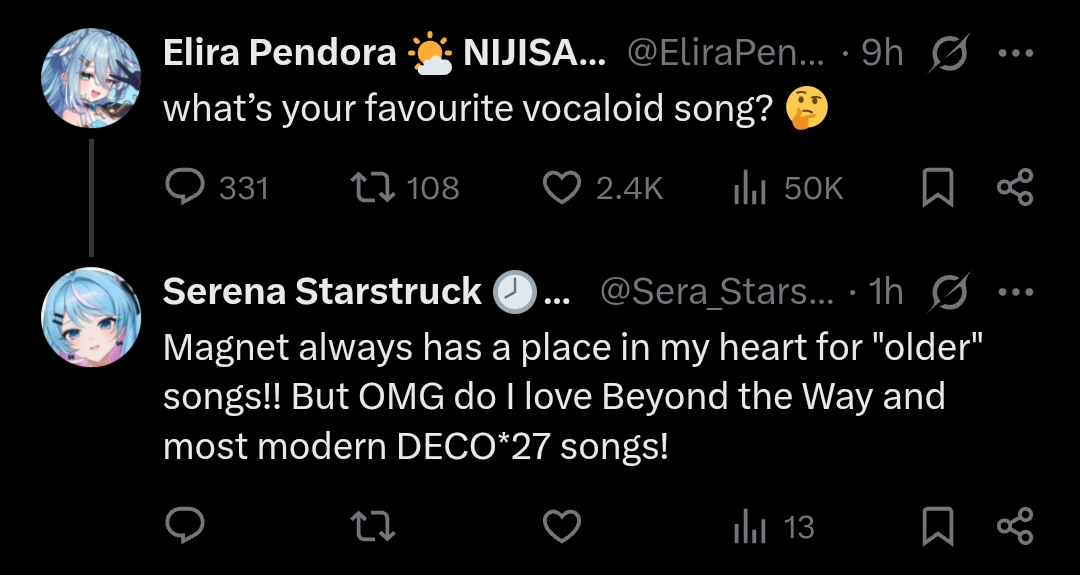
Task: Reply to Elira Pendora's tweet
Action: tap(185, 188)
